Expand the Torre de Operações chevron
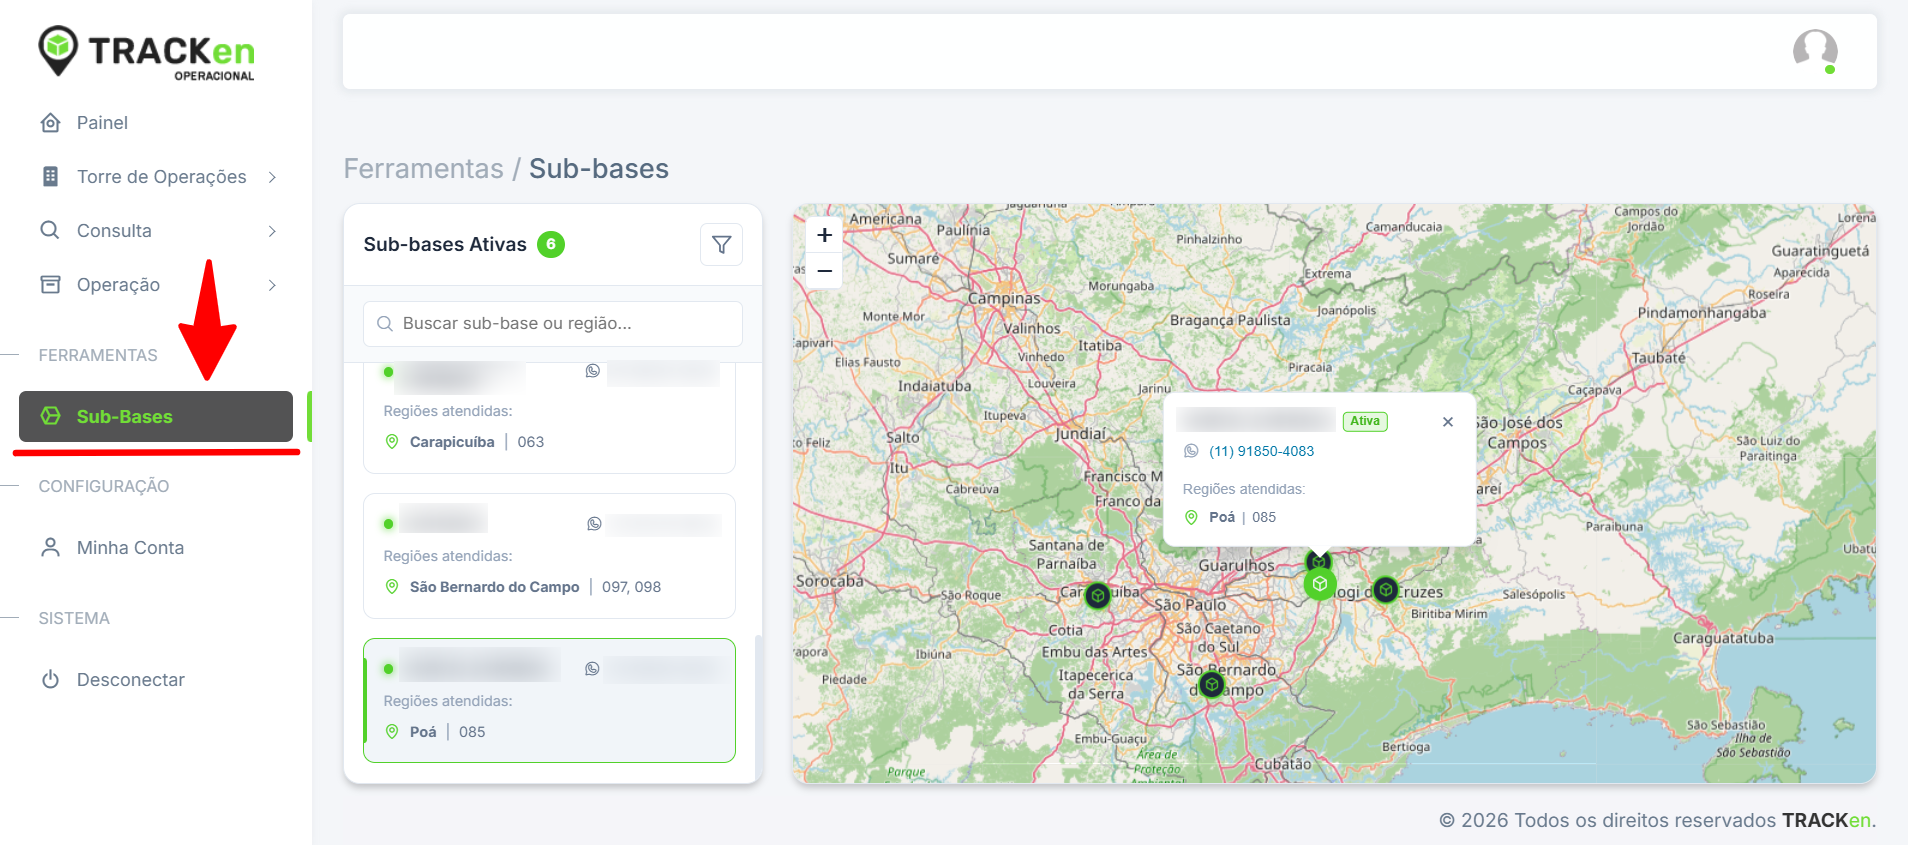The height and width of the screenshot is (845, 1908). click(272, 177)
